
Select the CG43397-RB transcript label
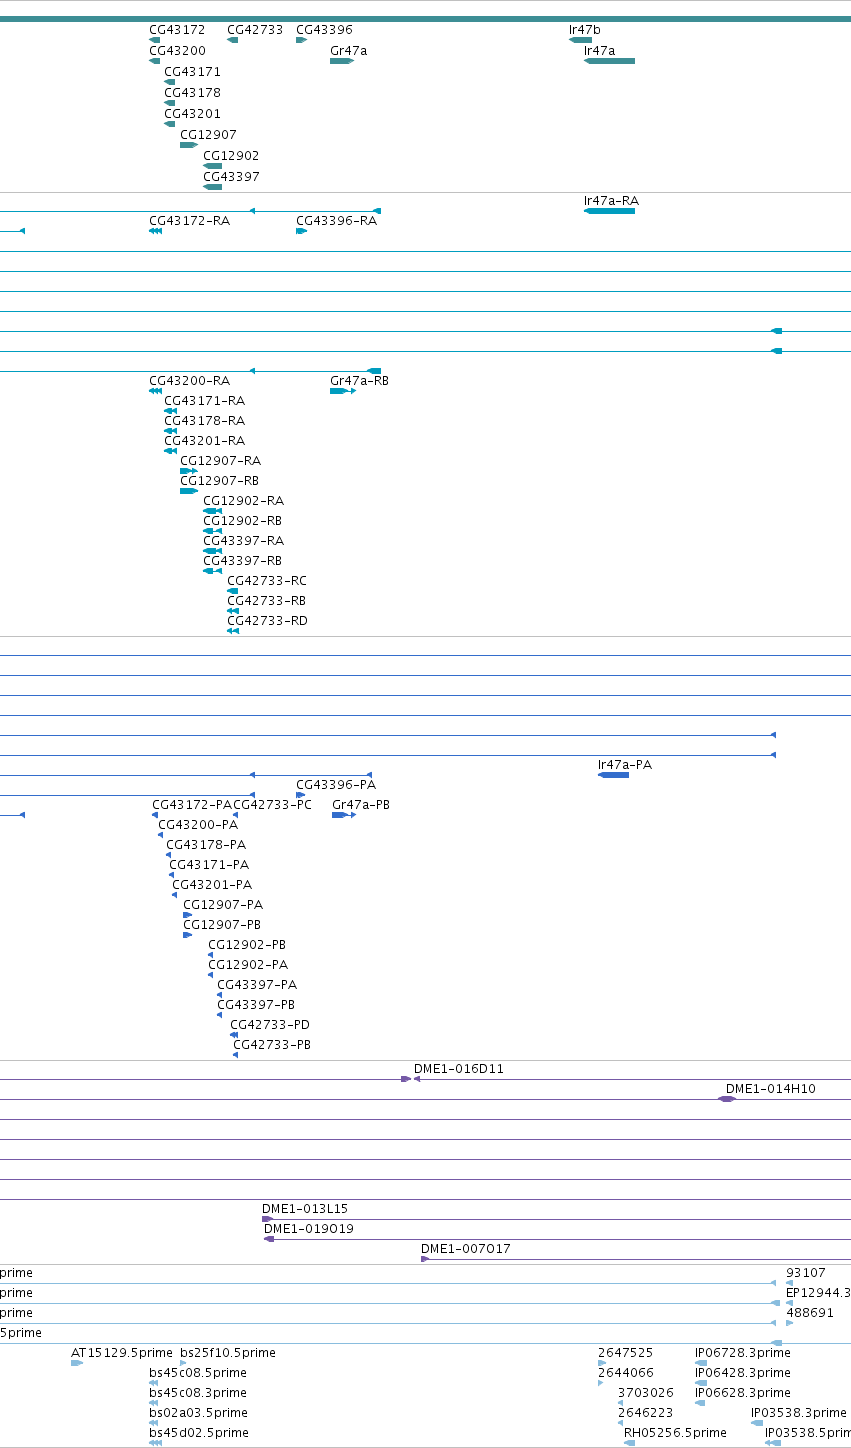[243, 561]
